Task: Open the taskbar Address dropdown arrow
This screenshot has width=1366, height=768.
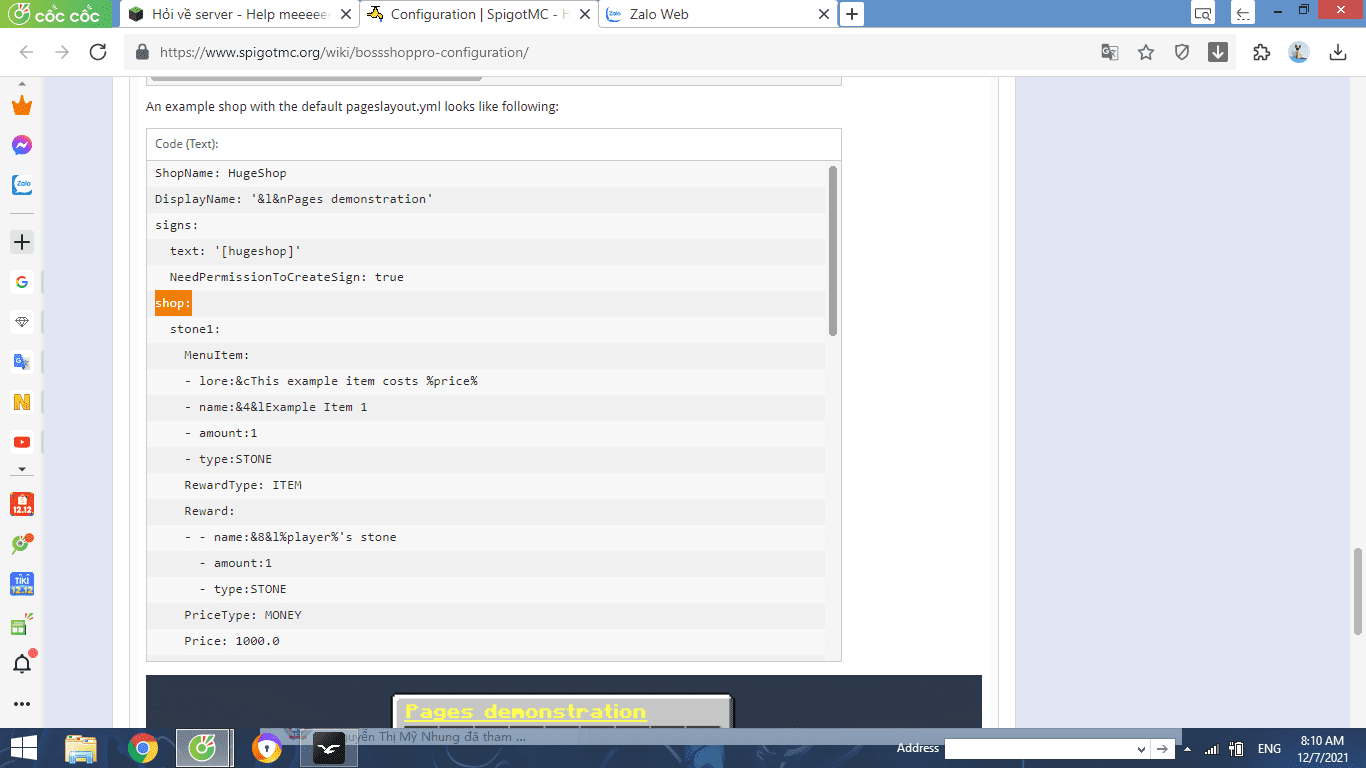Action: pos(1142,749)
